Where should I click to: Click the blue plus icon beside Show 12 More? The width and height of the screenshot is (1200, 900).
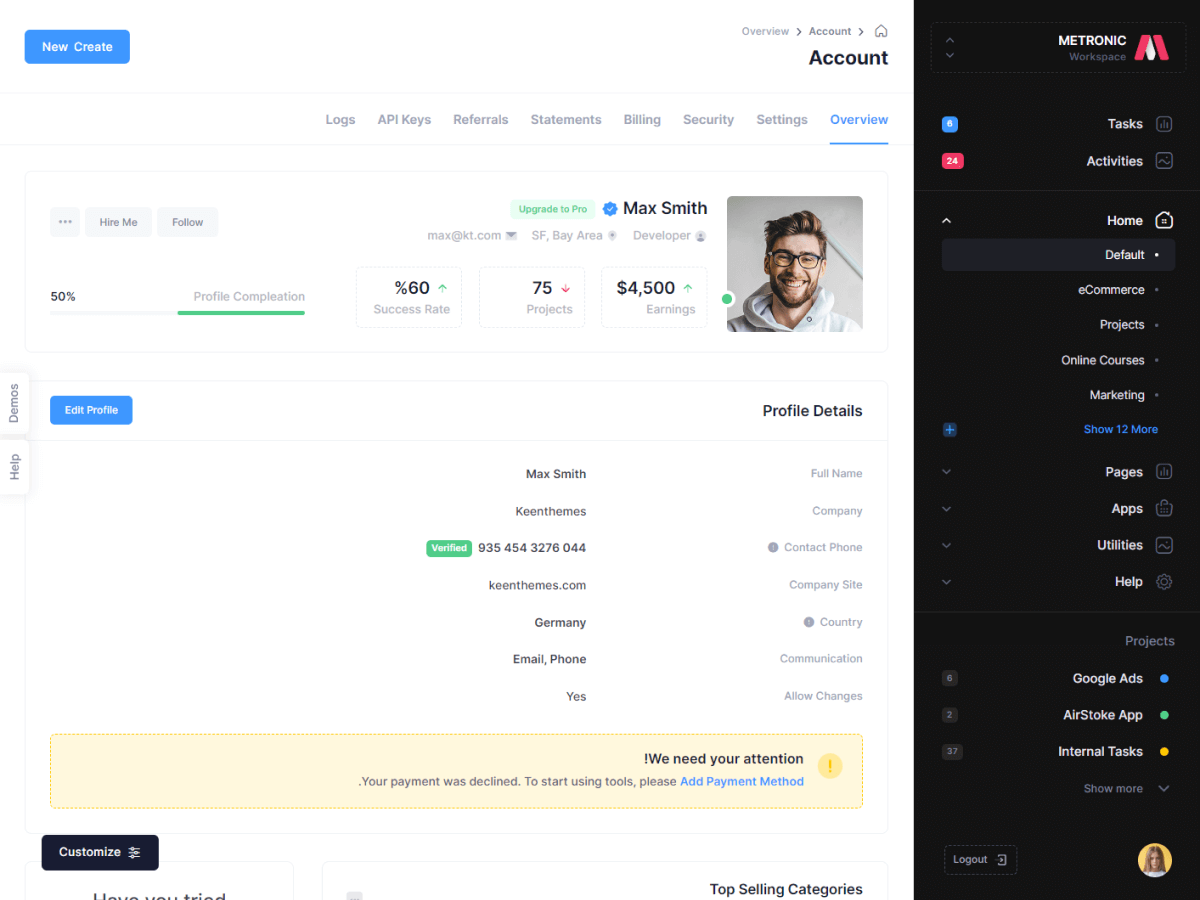point(950,430)
